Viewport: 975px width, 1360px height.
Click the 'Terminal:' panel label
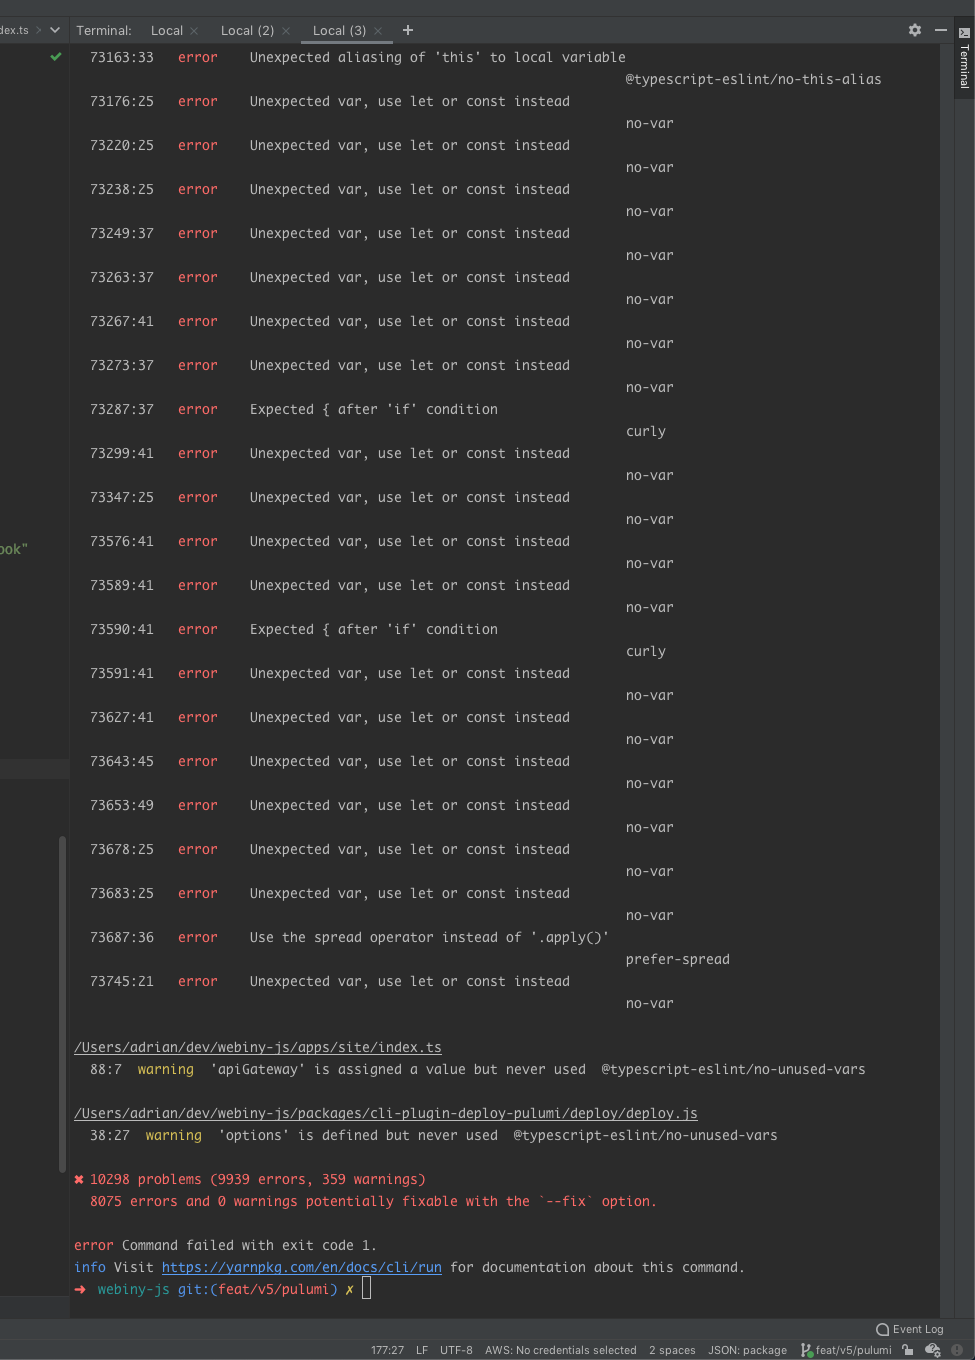click(x=104, y=30)
